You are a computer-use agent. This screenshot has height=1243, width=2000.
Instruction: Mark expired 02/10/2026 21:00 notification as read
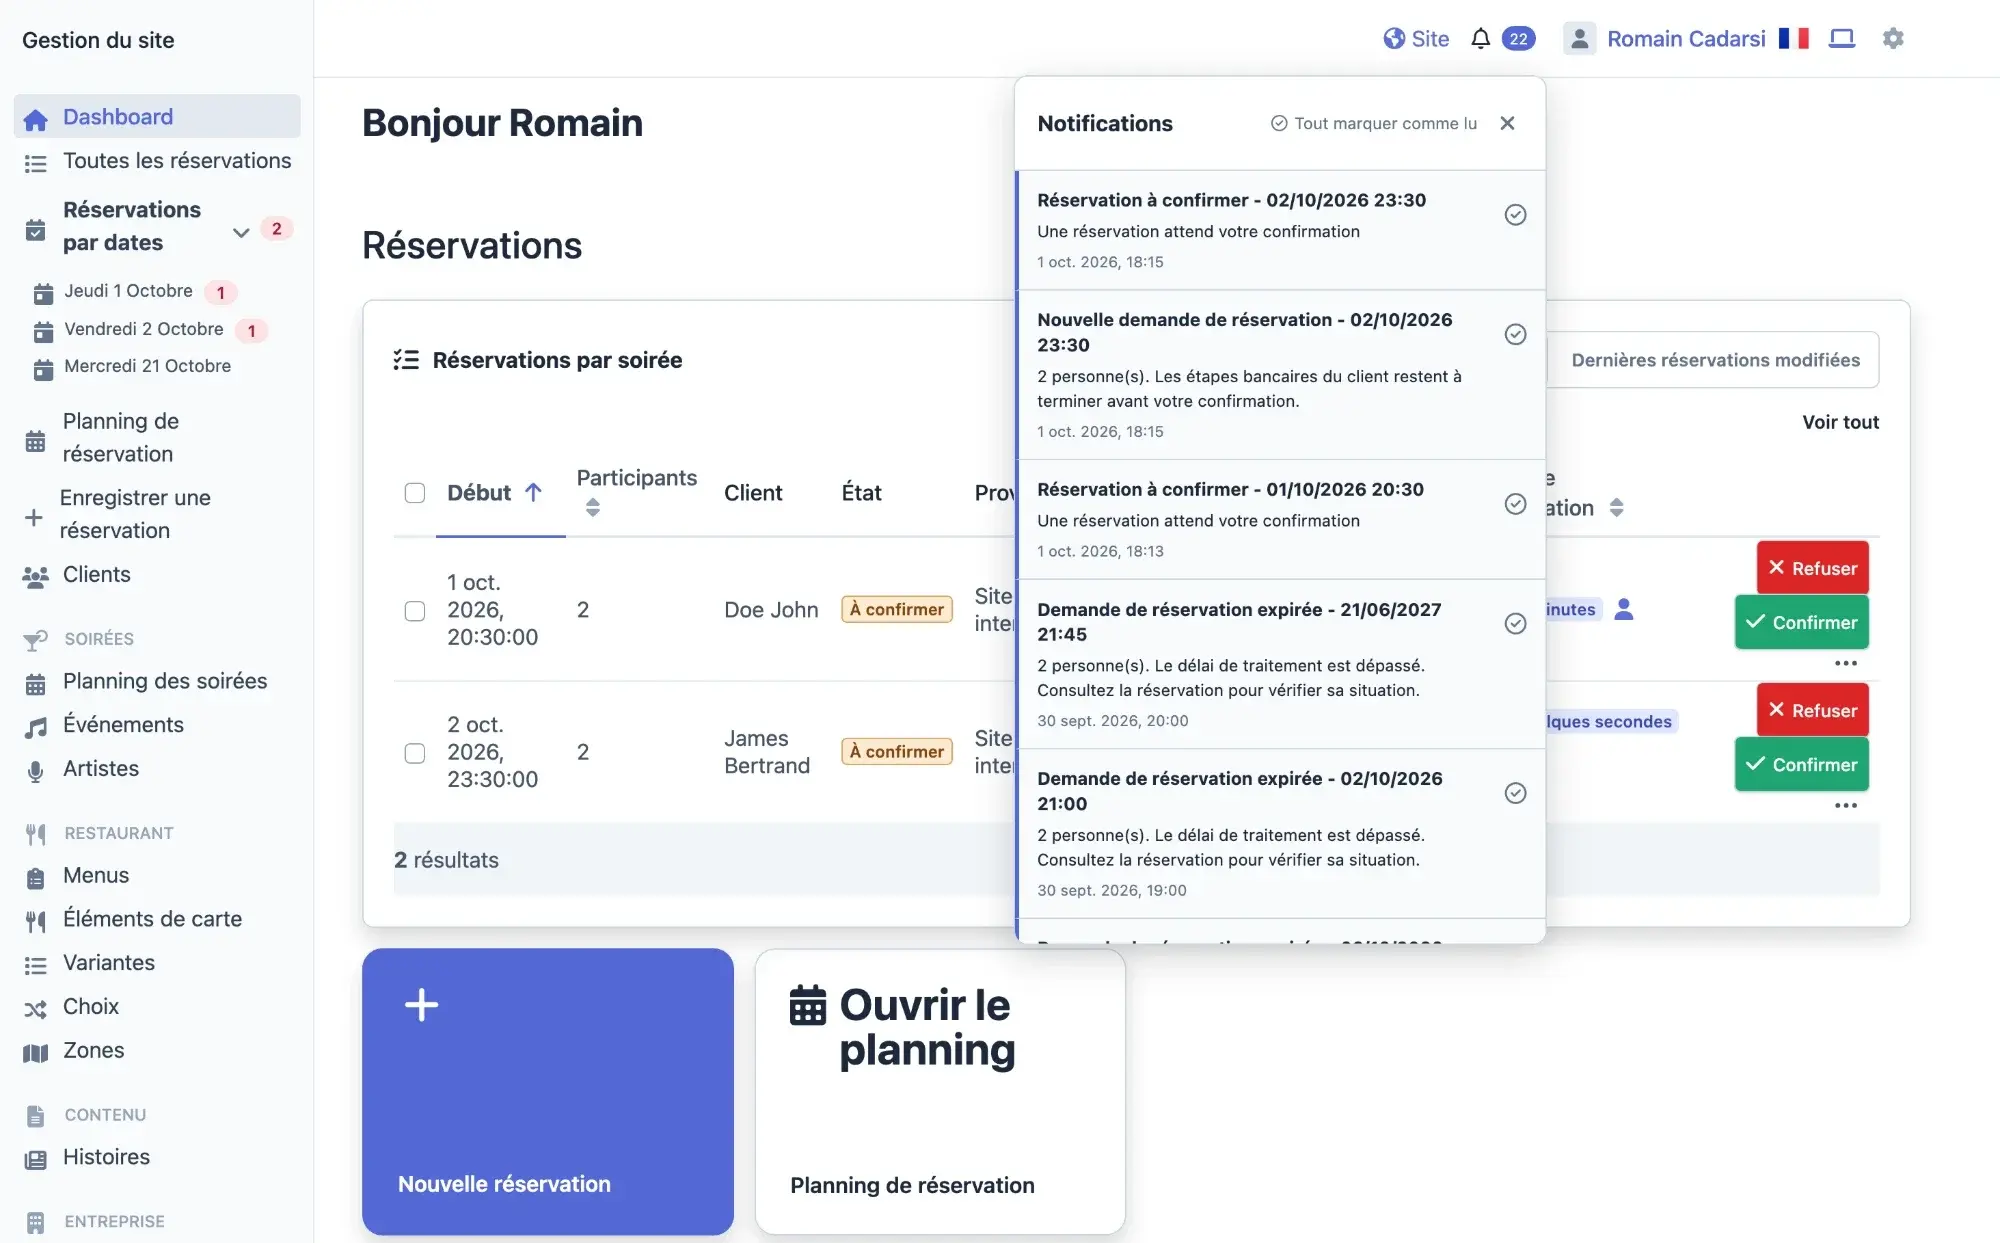point(1515,793)
